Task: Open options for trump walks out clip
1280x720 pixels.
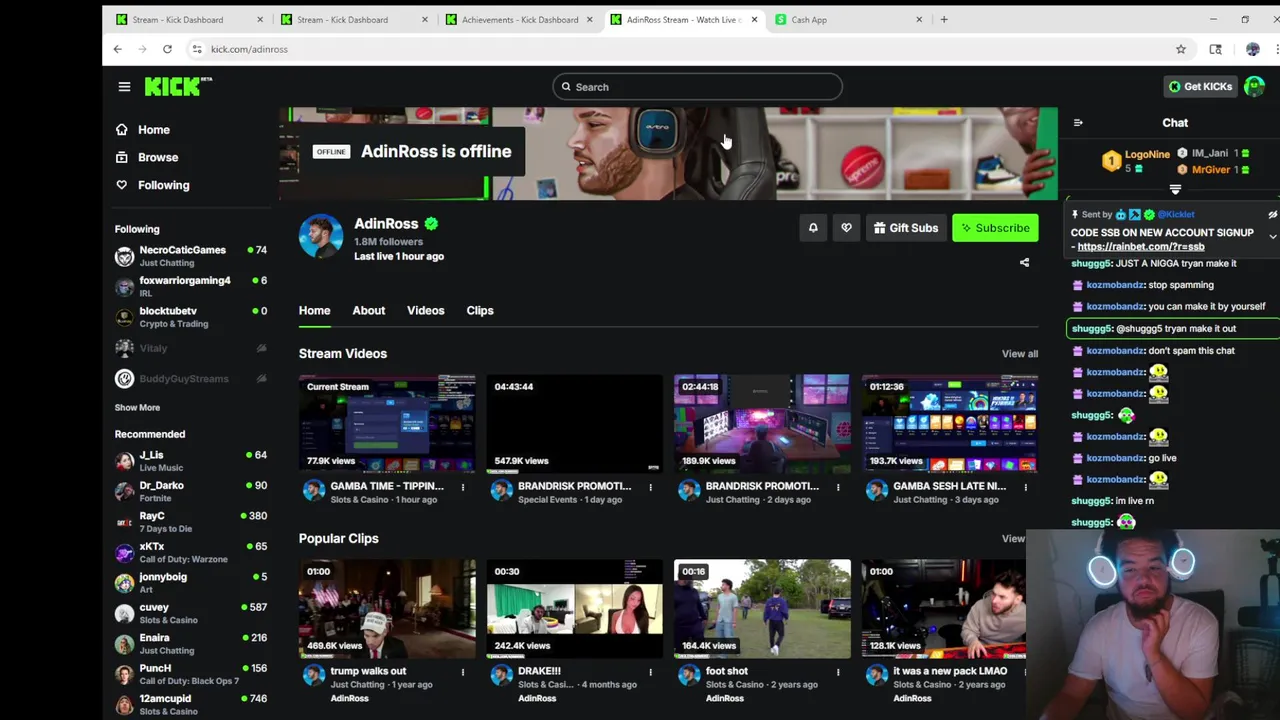Action: tap(462, 672)
